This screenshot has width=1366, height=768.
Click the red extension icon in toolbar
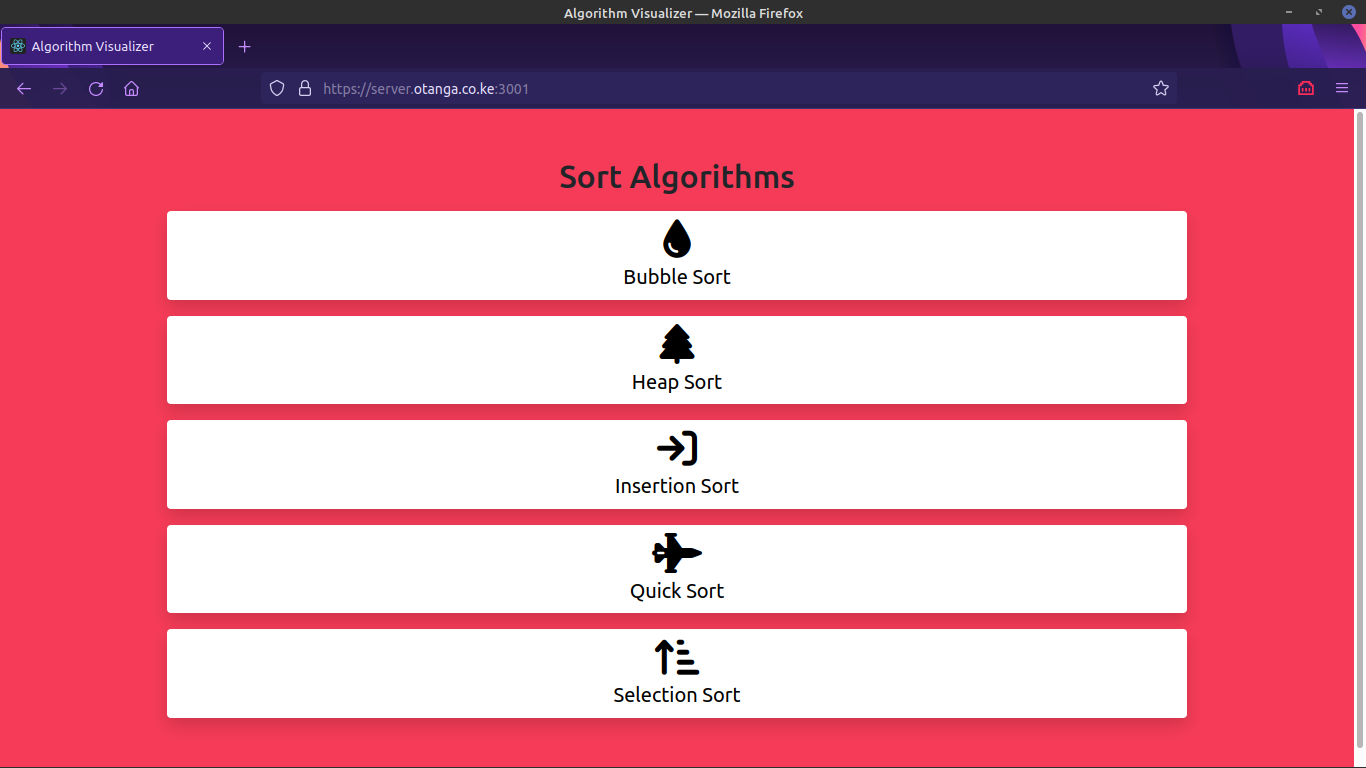pos(1306,89)
